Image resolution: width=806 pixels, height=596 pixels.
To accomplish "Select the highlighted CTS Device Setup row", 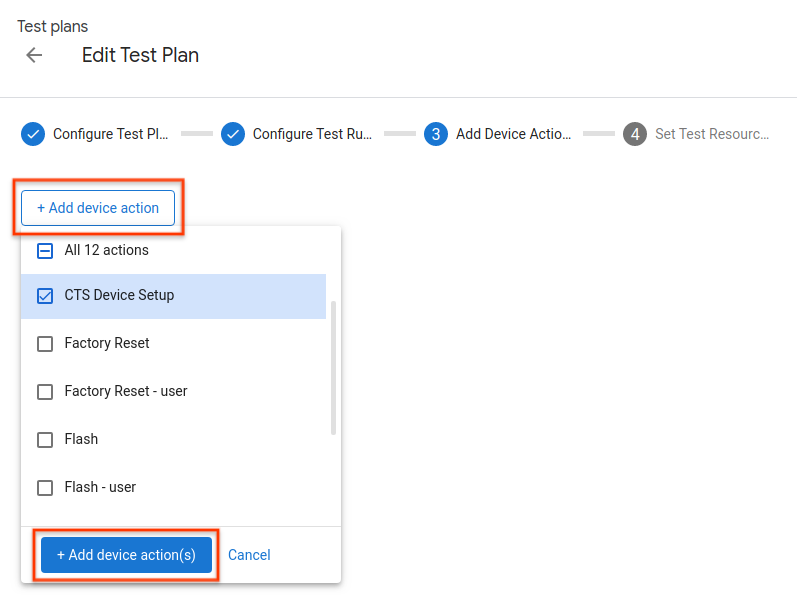I will pos(173,296).
